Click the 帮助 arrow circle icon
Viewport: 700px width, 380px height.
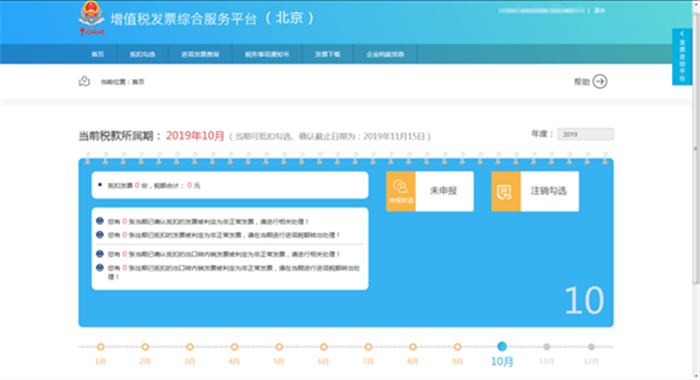pyautogui.click(x=600, y=81)
